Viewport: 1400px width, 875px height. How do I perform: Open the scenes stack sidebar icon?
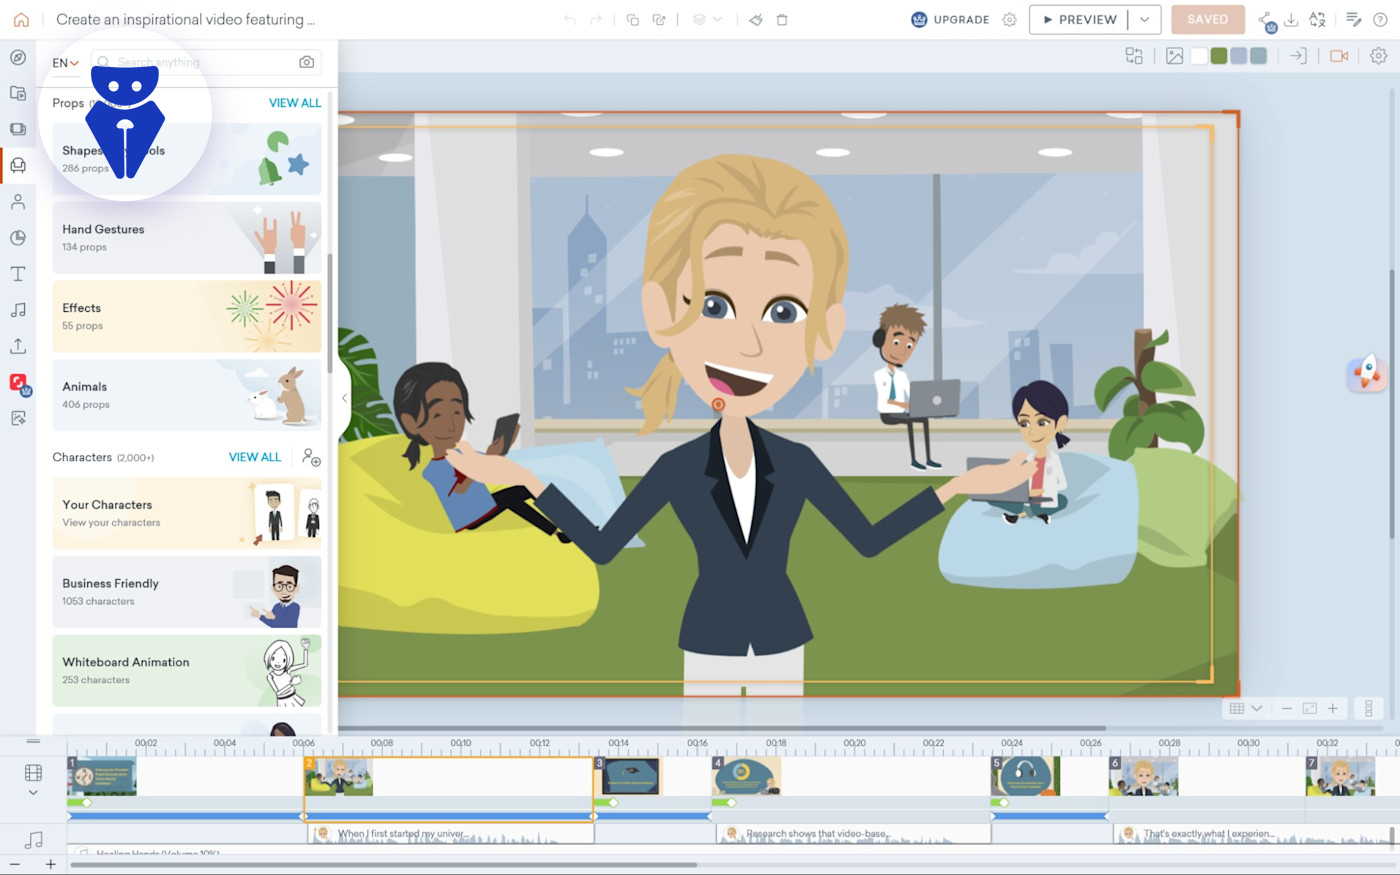point(18,129)
